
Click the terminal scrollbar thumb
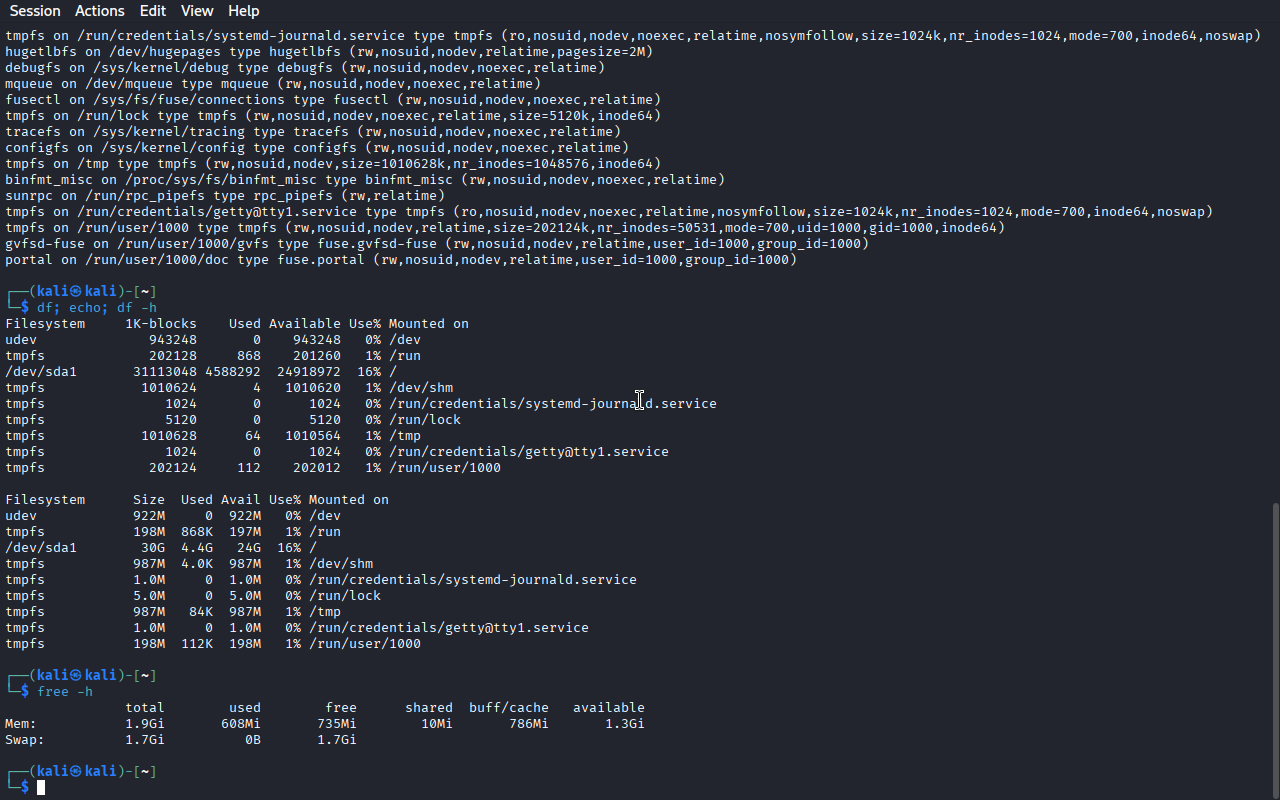click(x=1274, y=648)
